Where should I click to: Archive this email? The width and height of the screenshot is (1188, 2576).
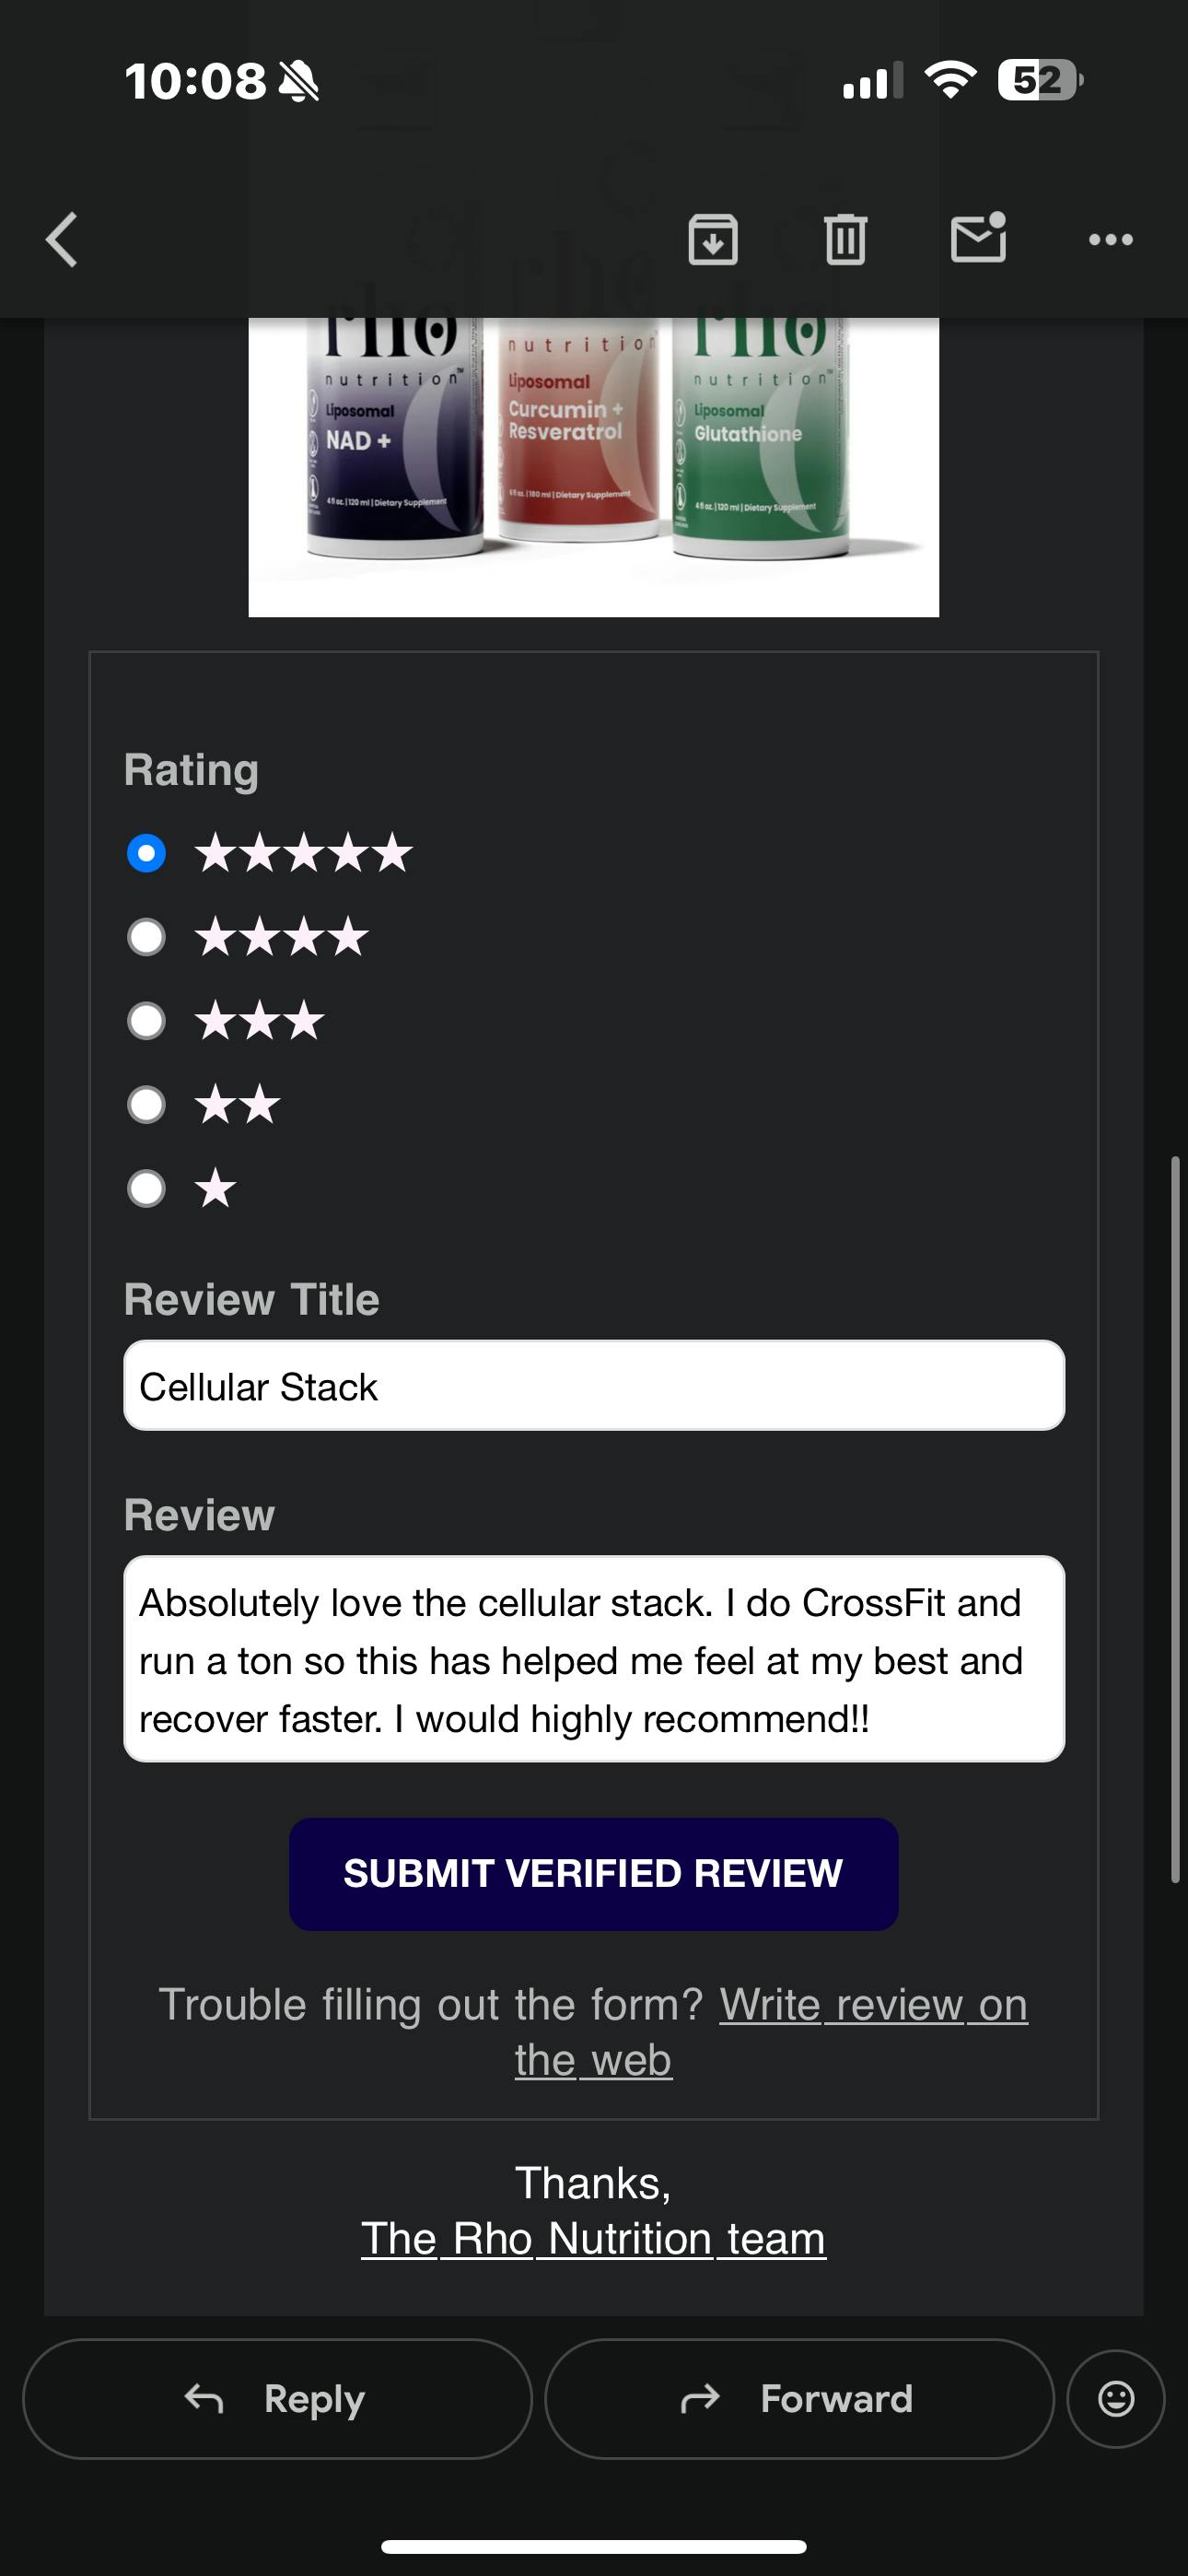click(713, 240)
